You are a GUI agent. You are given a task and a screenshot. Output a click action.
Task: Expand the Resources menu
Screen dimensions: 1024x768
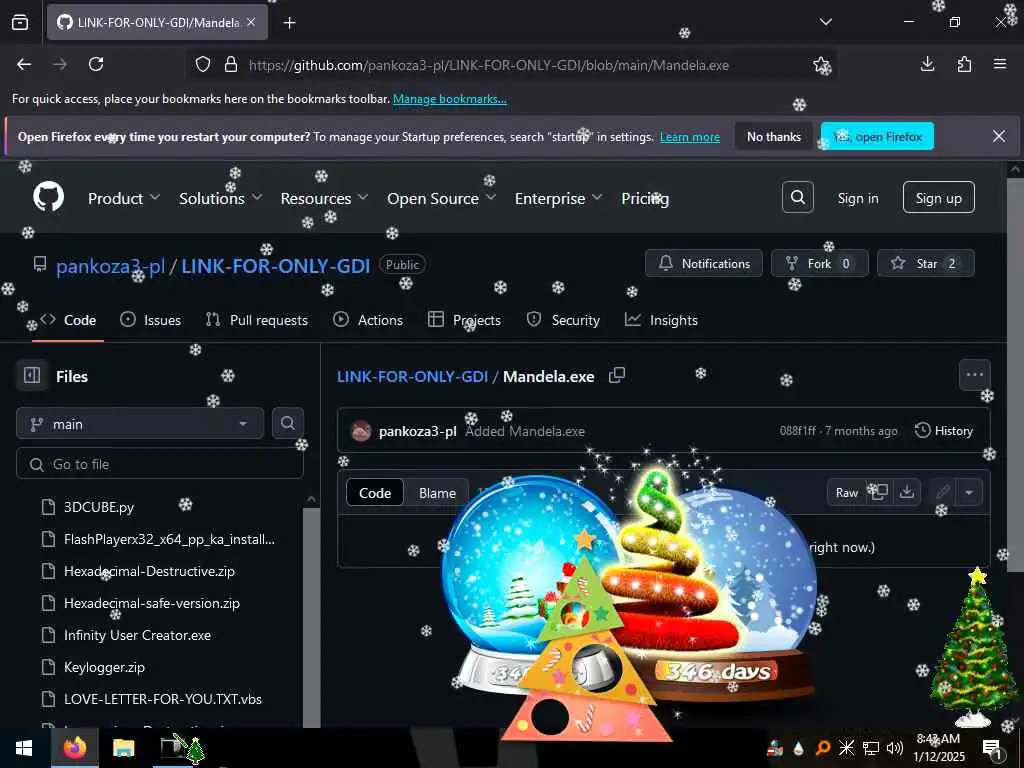pyautogui.click(x=324, y=198)
